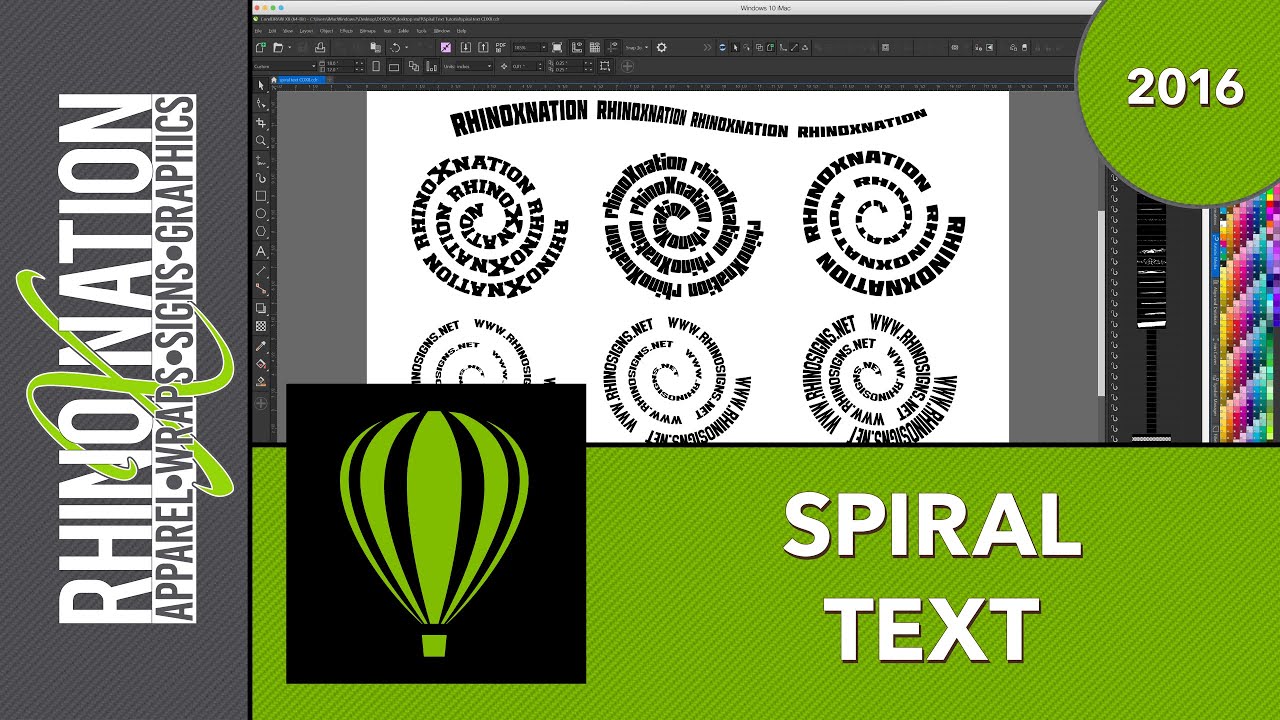Toggle show rulers button

tap(577, 47)
